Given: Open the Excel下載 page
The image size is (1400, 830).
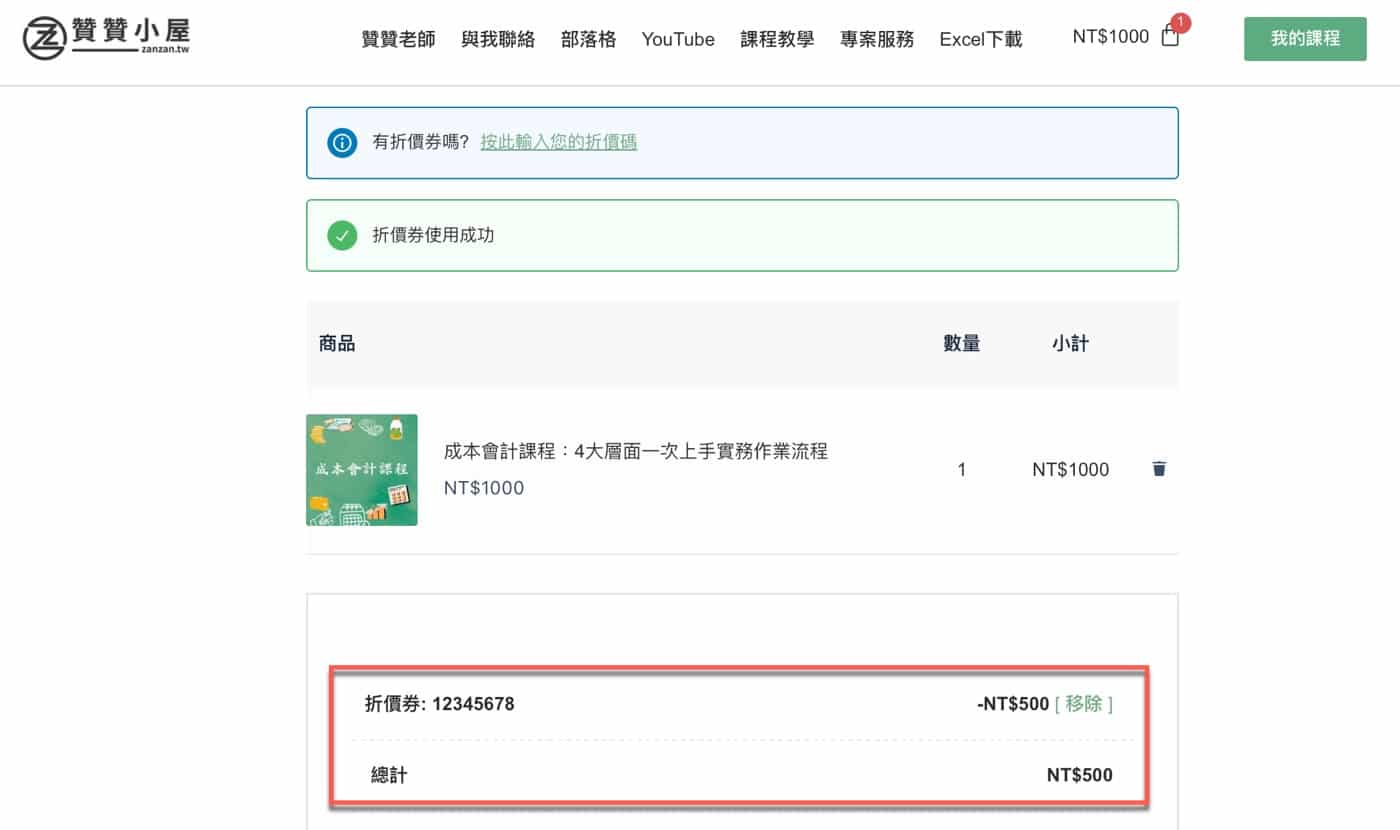Looking at the screenshot, I should (x=980, y=39).
